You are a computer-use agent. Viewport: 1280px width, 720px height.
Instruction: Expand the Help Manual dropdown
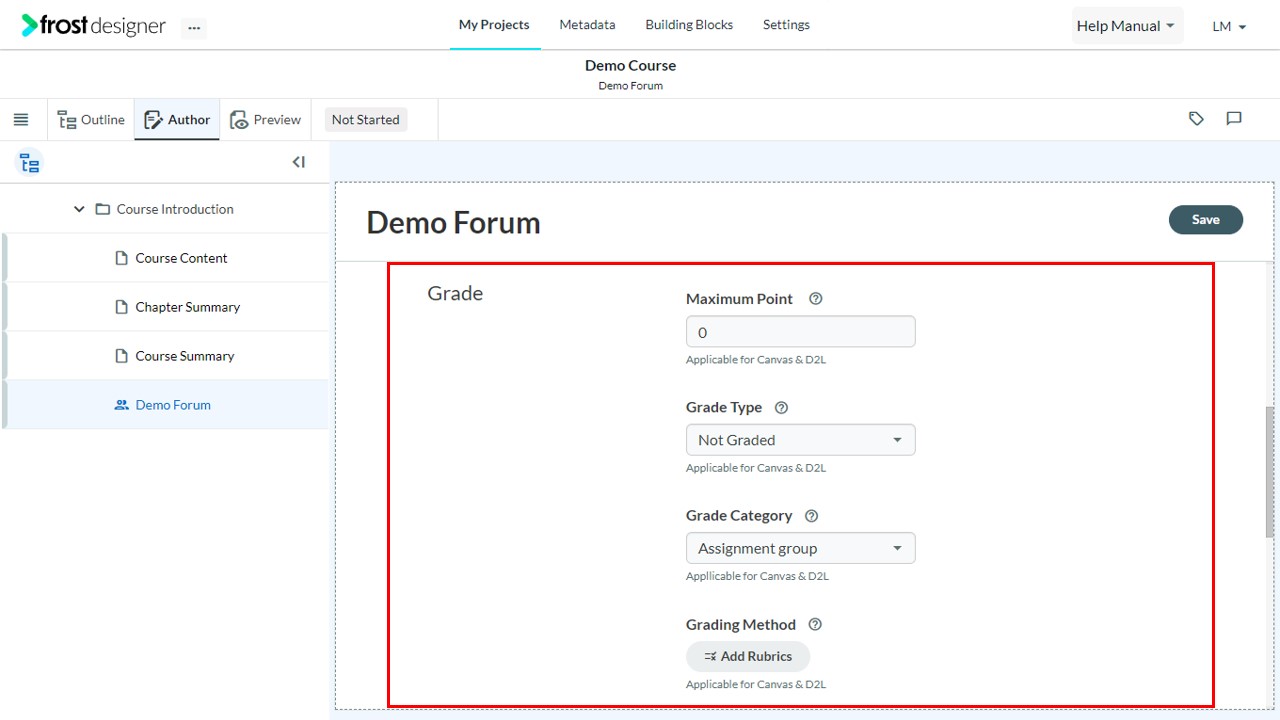tap(1126, 26)
